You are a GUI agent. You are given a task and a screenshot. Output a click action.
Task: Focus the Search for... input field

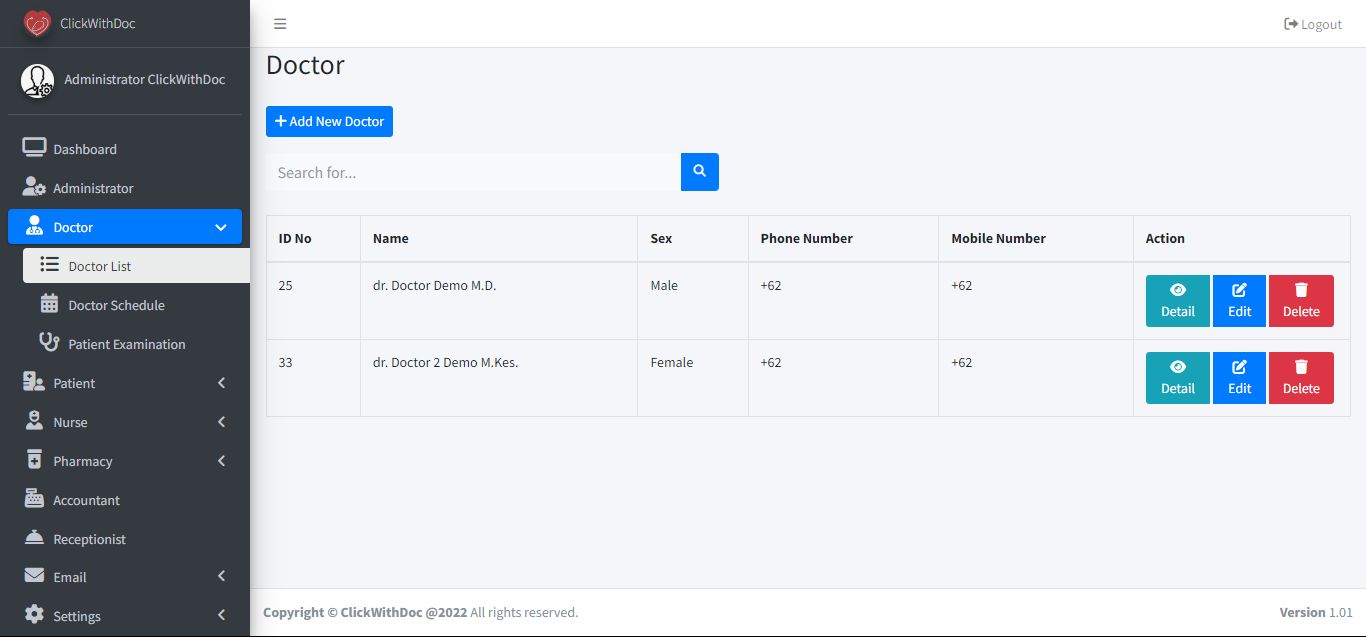[x=473, y=172]
